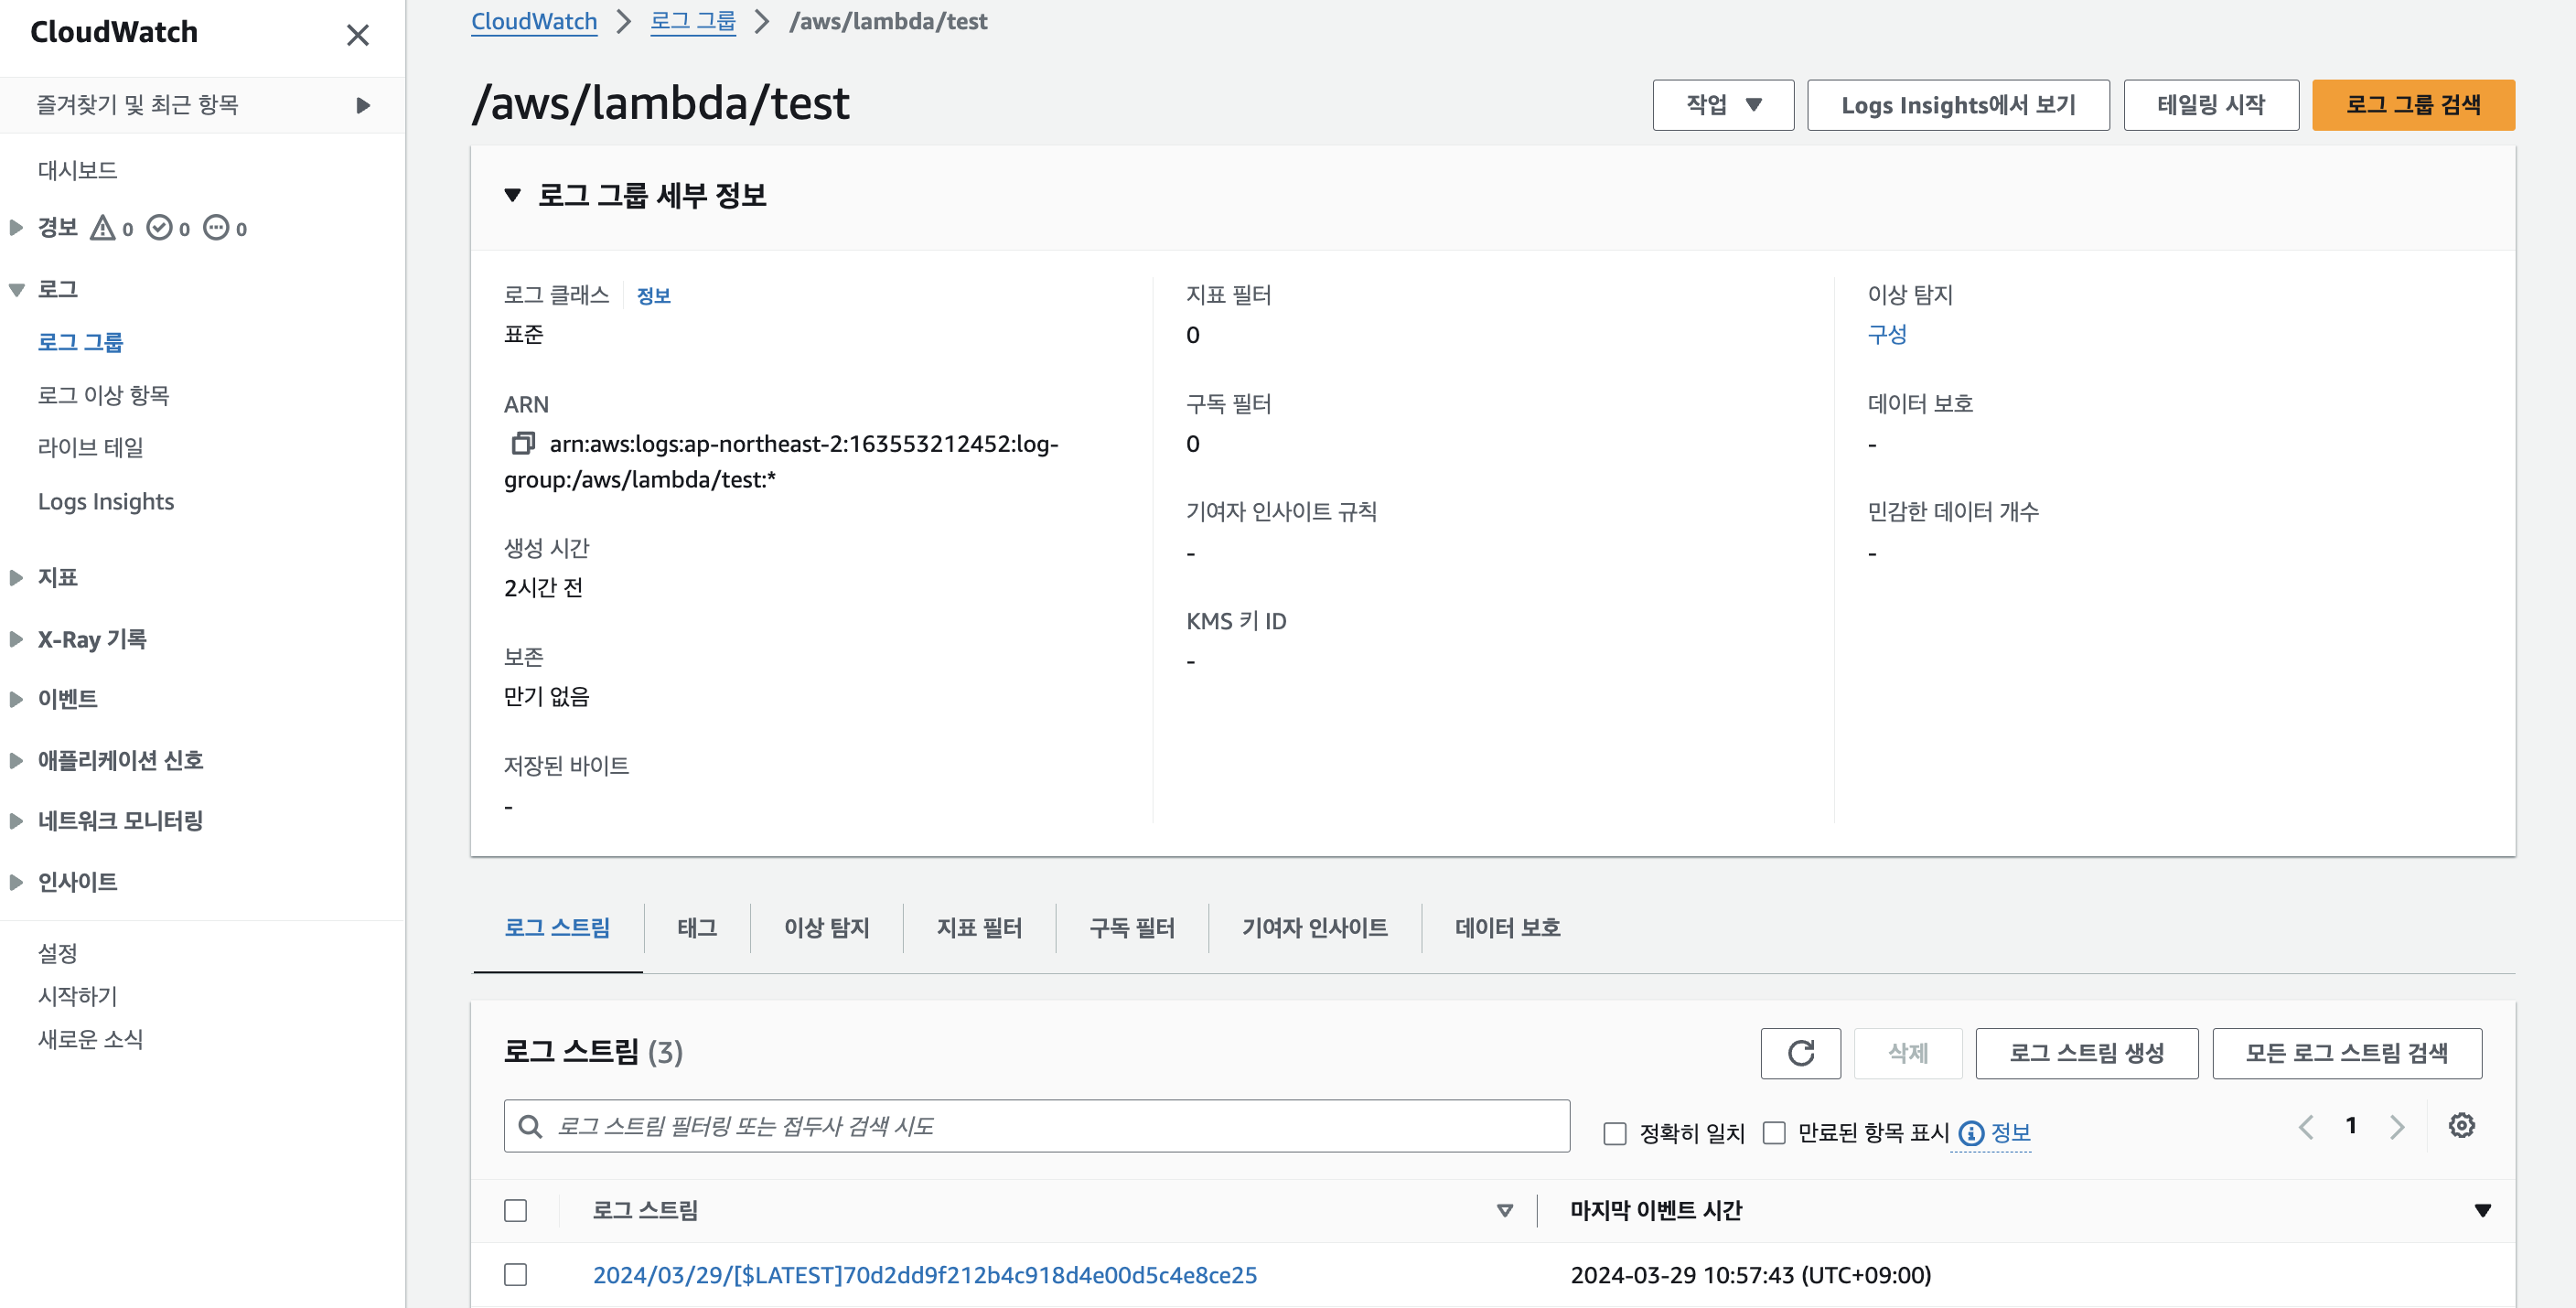Select the 2024/03/29 log stream row checkbox
The height and width of the screenshot is (1308, 2576).
coord(515,1274)
